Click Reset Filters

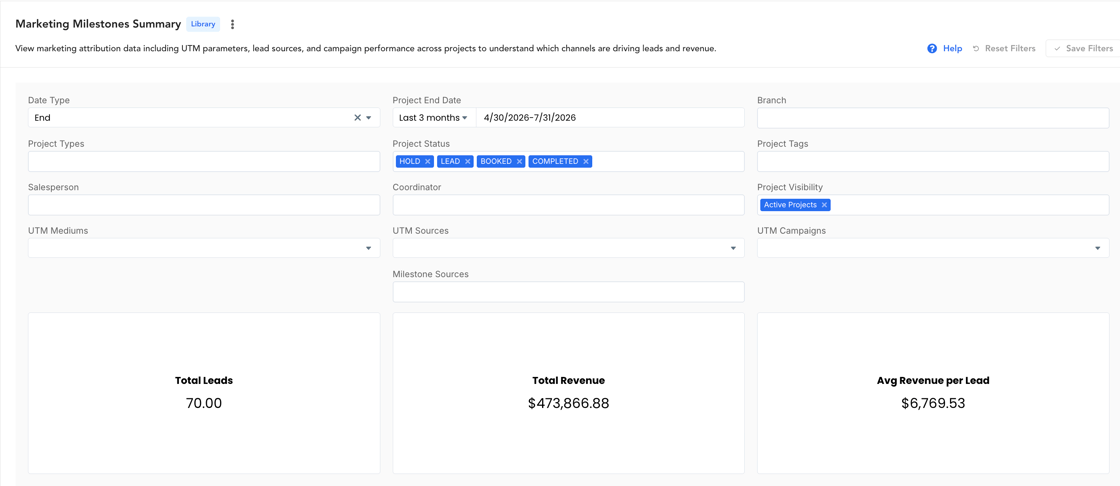[1004, 49]
